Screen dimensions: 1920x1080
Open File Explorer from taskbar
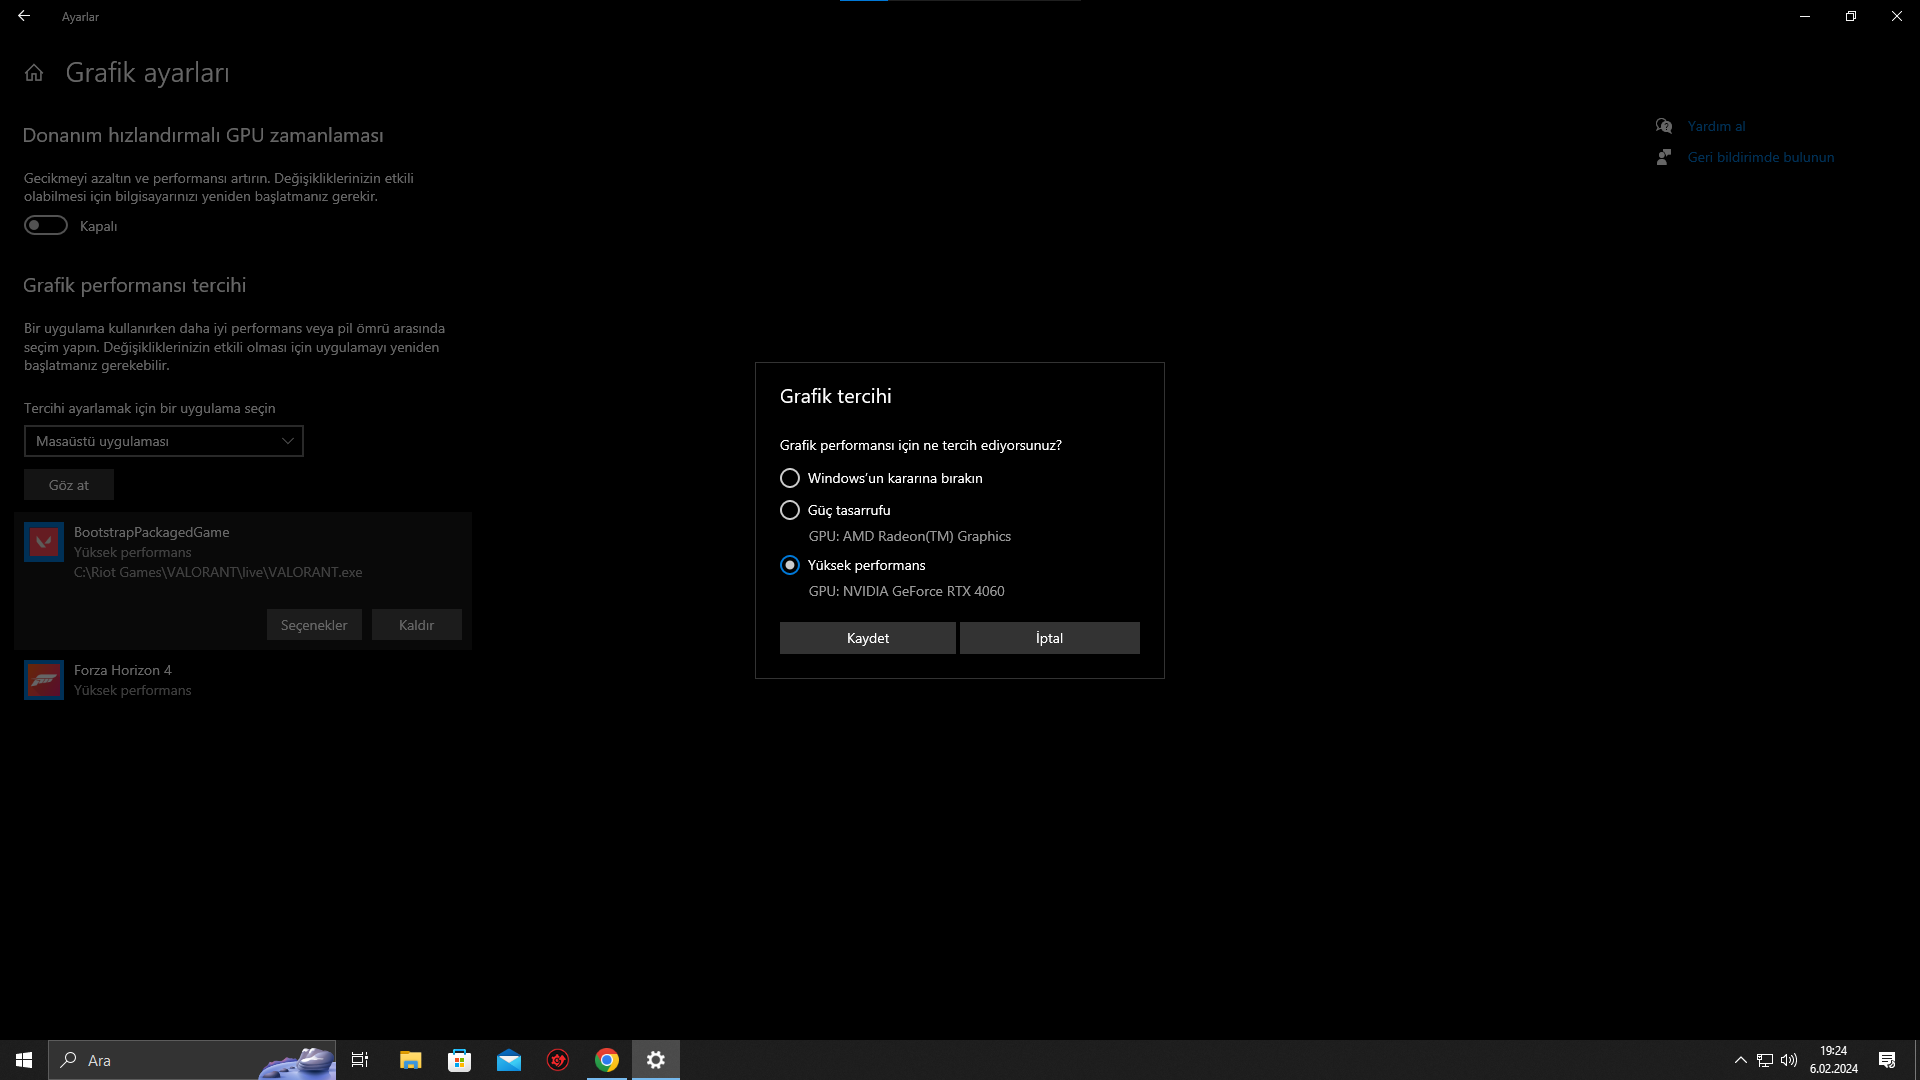click(x=410, y=1060)
